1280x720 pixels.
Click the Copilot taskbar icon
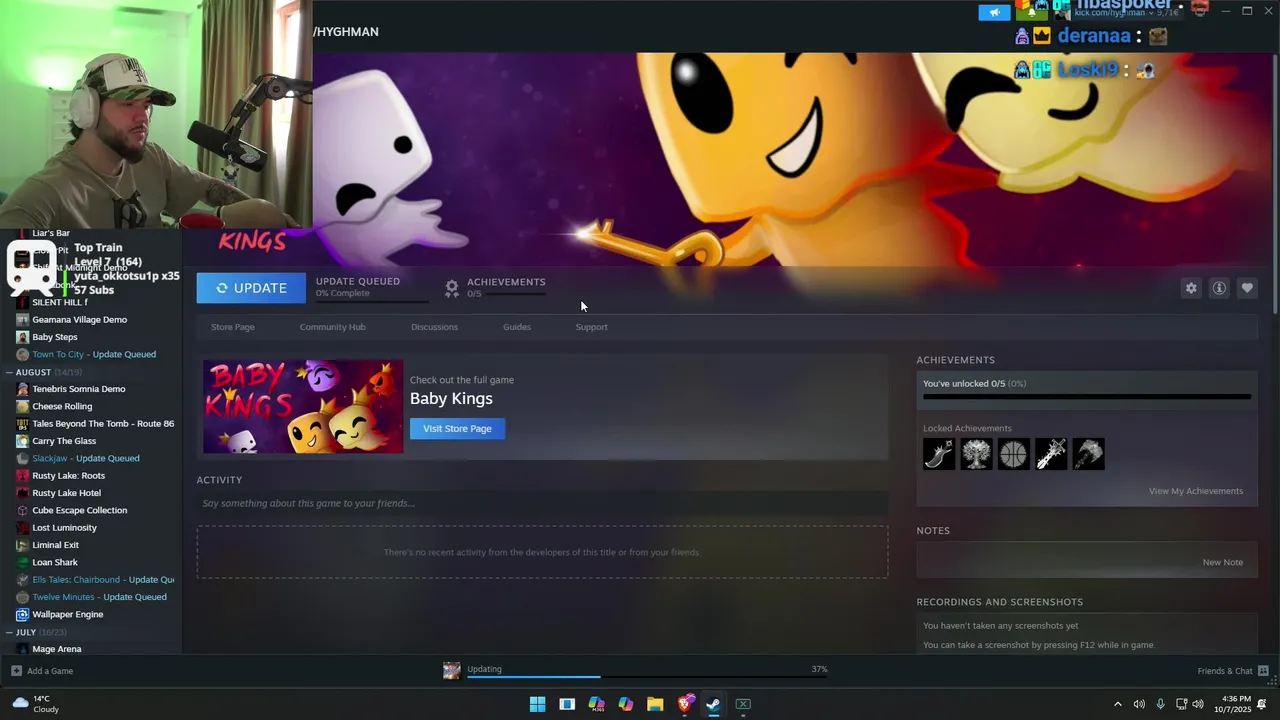pyautogui.click(x=626, y=704)
